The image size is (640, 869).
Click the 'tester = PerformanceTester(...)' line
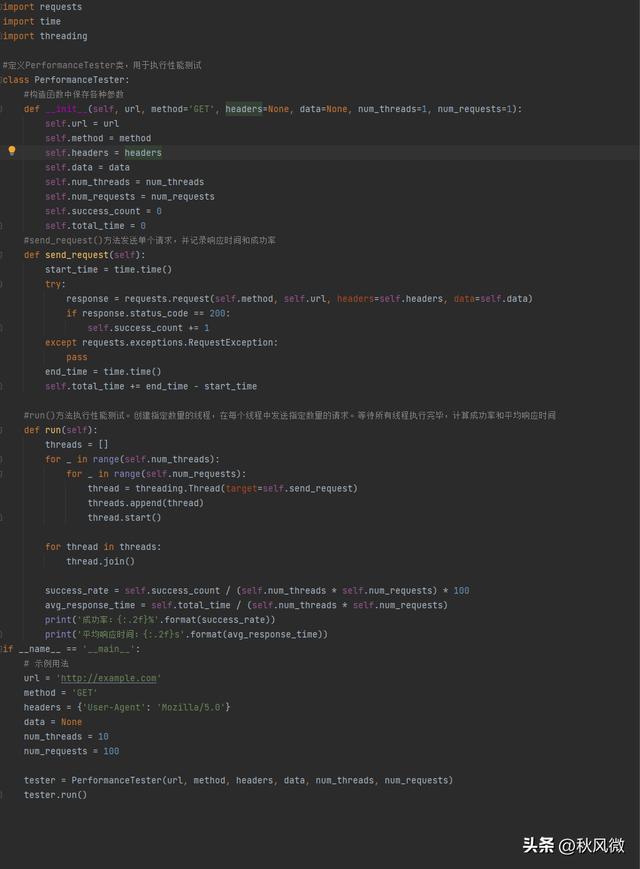click(238, 780)
